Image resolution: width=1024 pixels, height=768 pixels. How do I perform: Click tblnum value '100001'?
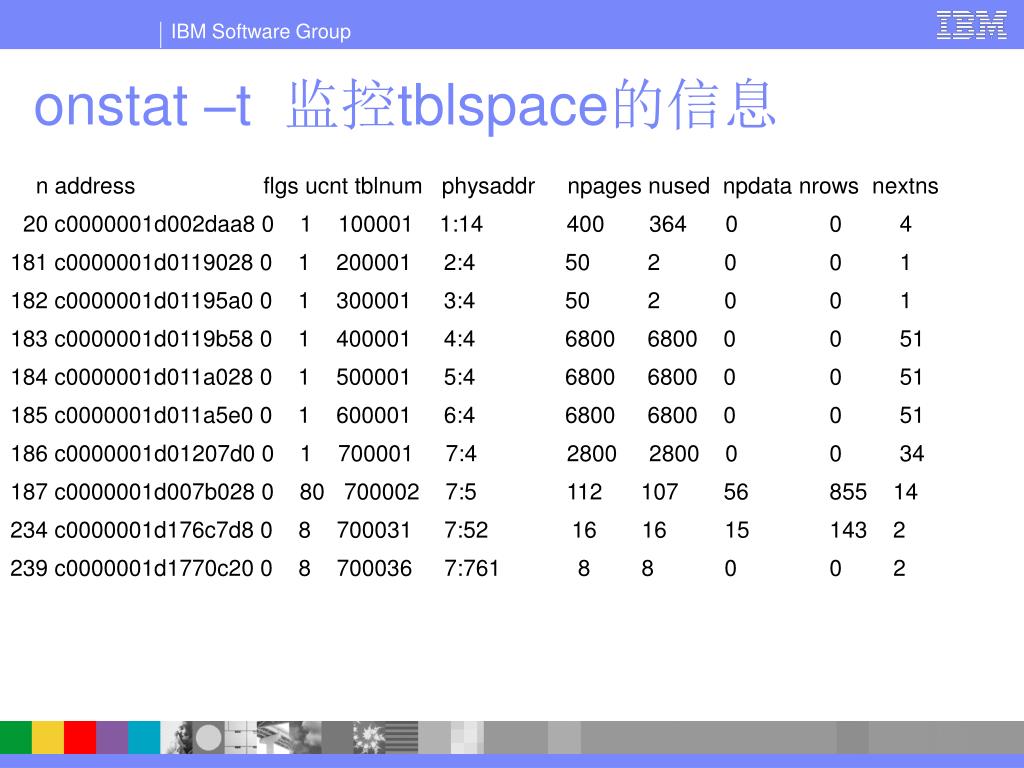(x=375, y=225)
